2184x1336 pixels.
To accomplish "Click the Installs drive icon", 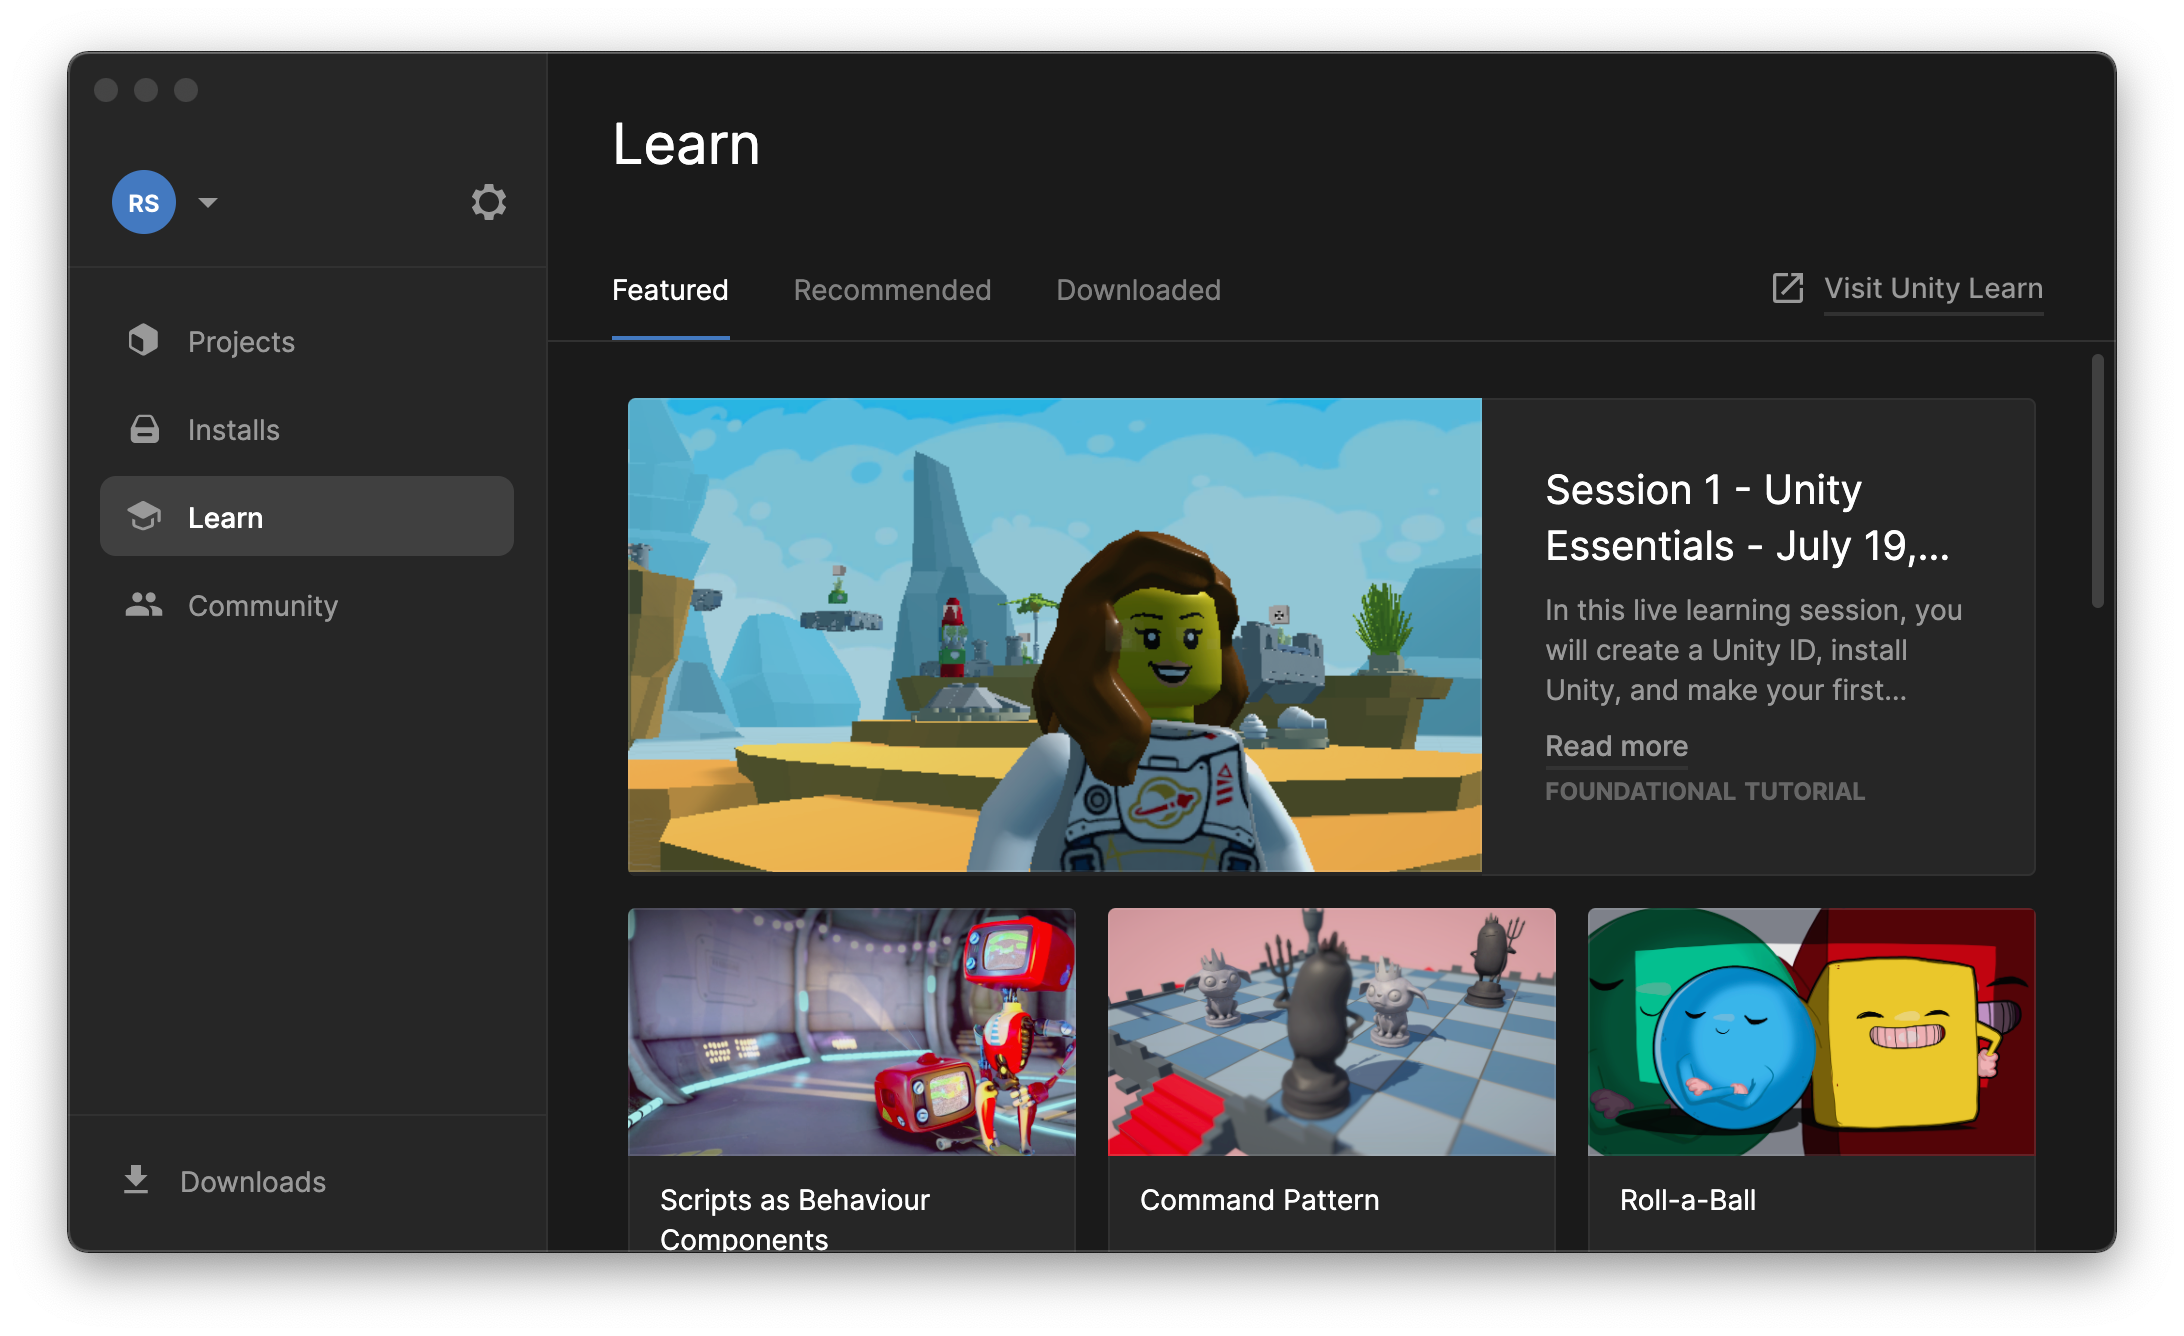I will [x=144, y=429].
